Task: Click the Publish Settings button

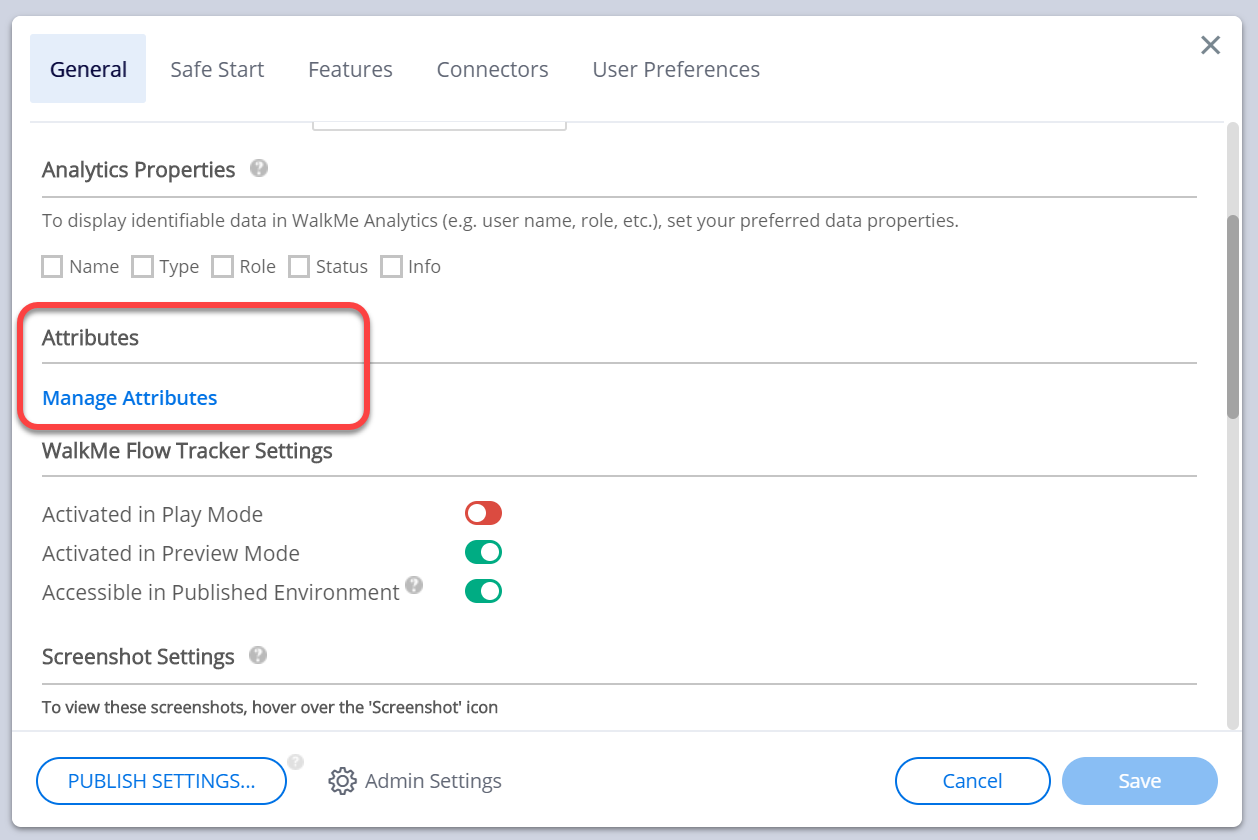Action: (x=162, y=781)
